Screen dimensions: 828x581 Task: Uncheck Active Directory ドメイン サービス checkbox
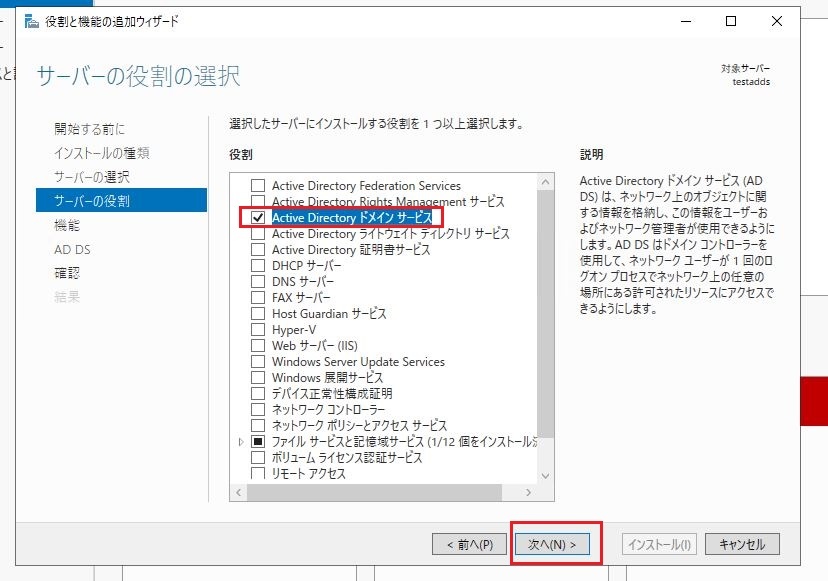point(258,218)
